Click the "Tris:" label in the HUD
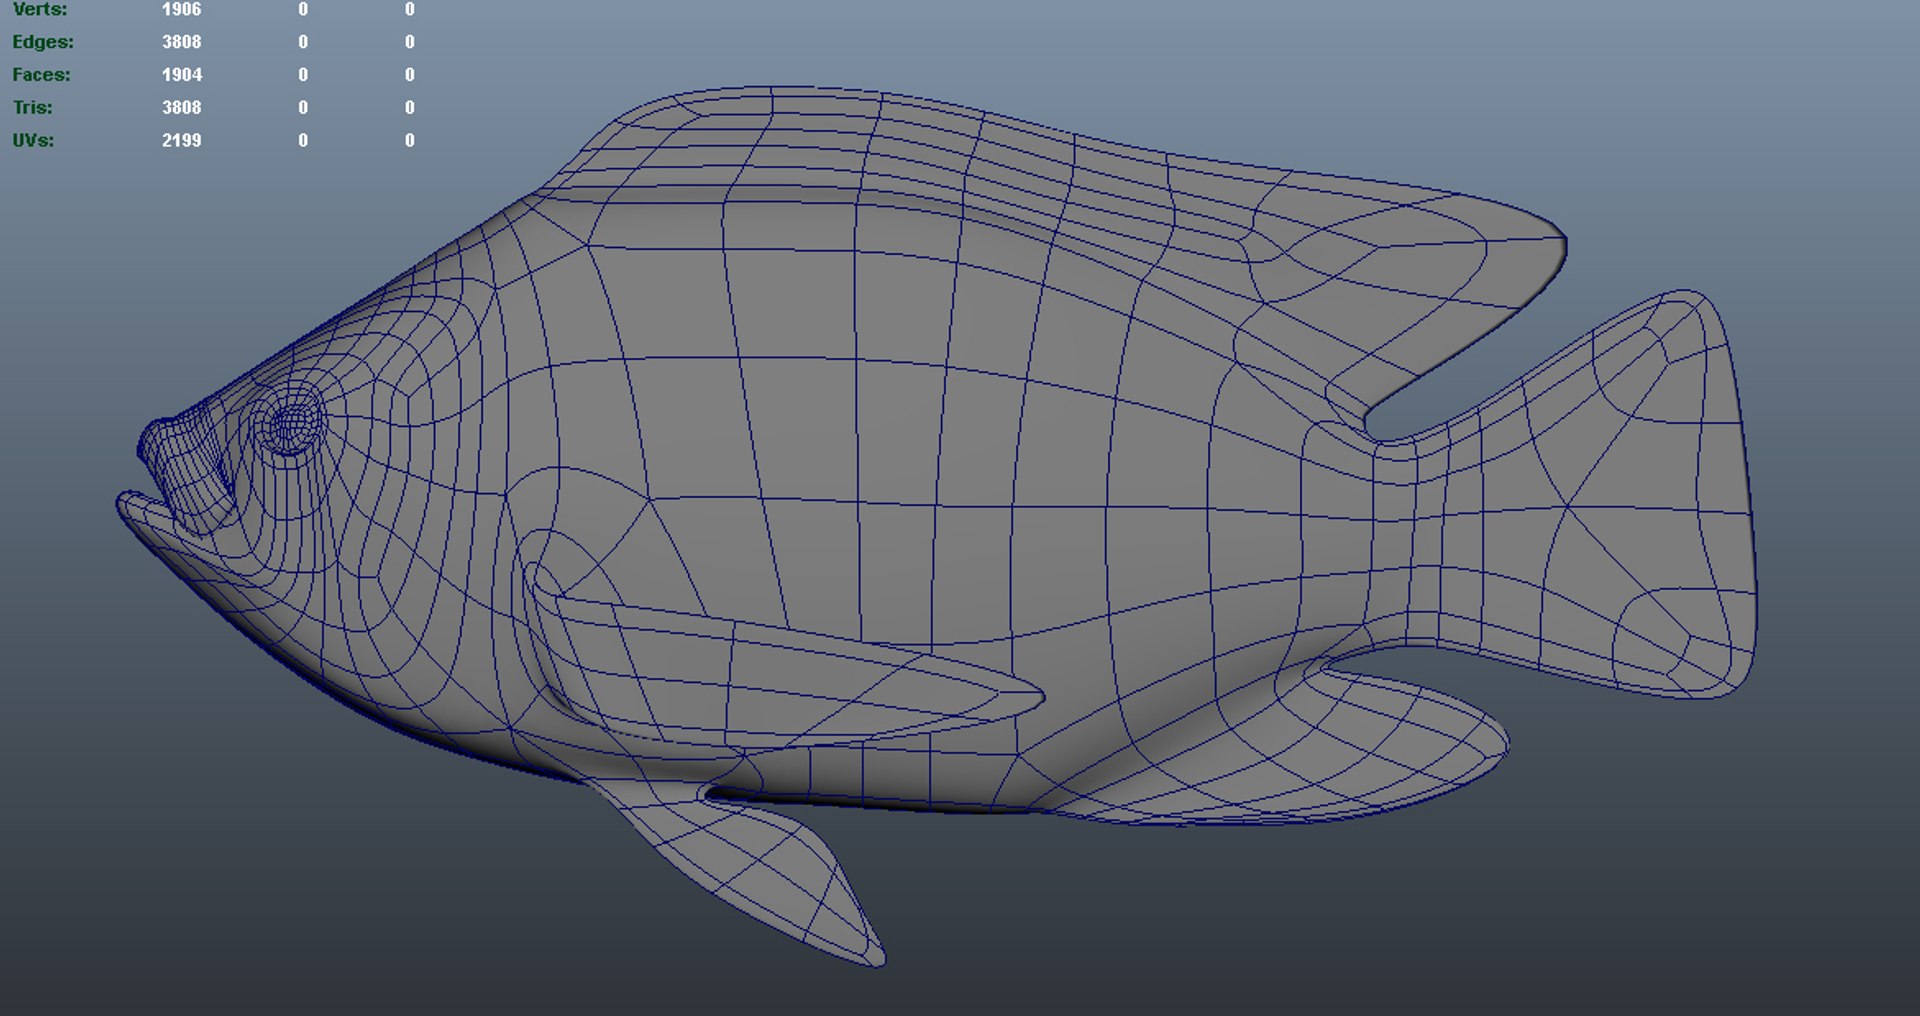This screenshot has width=1920, height=1016. (33, 107)
